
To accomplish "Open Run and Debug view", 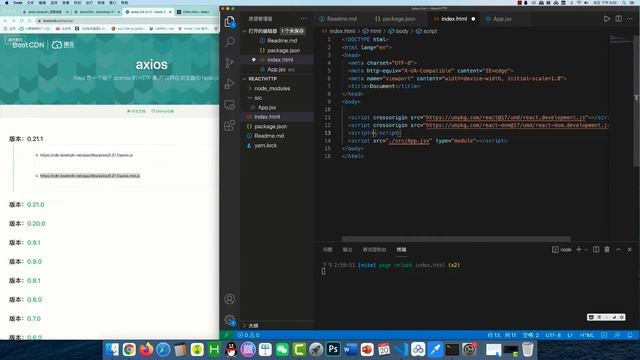I will click(x=230, y=83).
